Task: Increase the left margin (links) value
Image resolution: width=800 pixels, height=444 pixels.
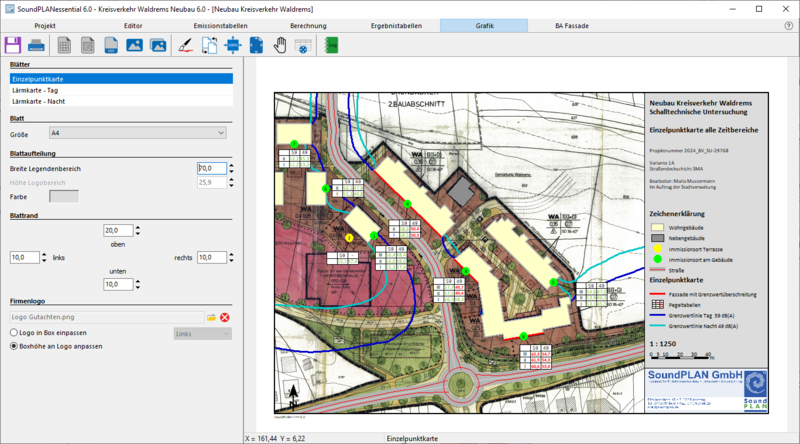Action: click(44, 255)
